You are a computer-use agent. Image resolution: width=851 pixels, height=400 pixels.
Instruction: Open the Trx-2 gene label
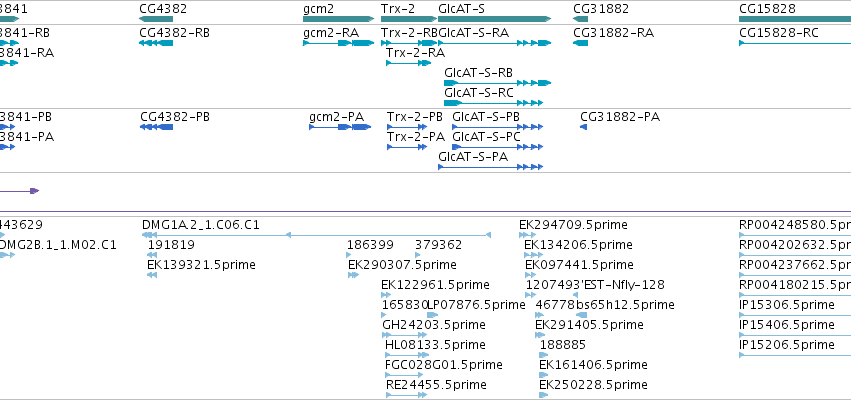398,9
